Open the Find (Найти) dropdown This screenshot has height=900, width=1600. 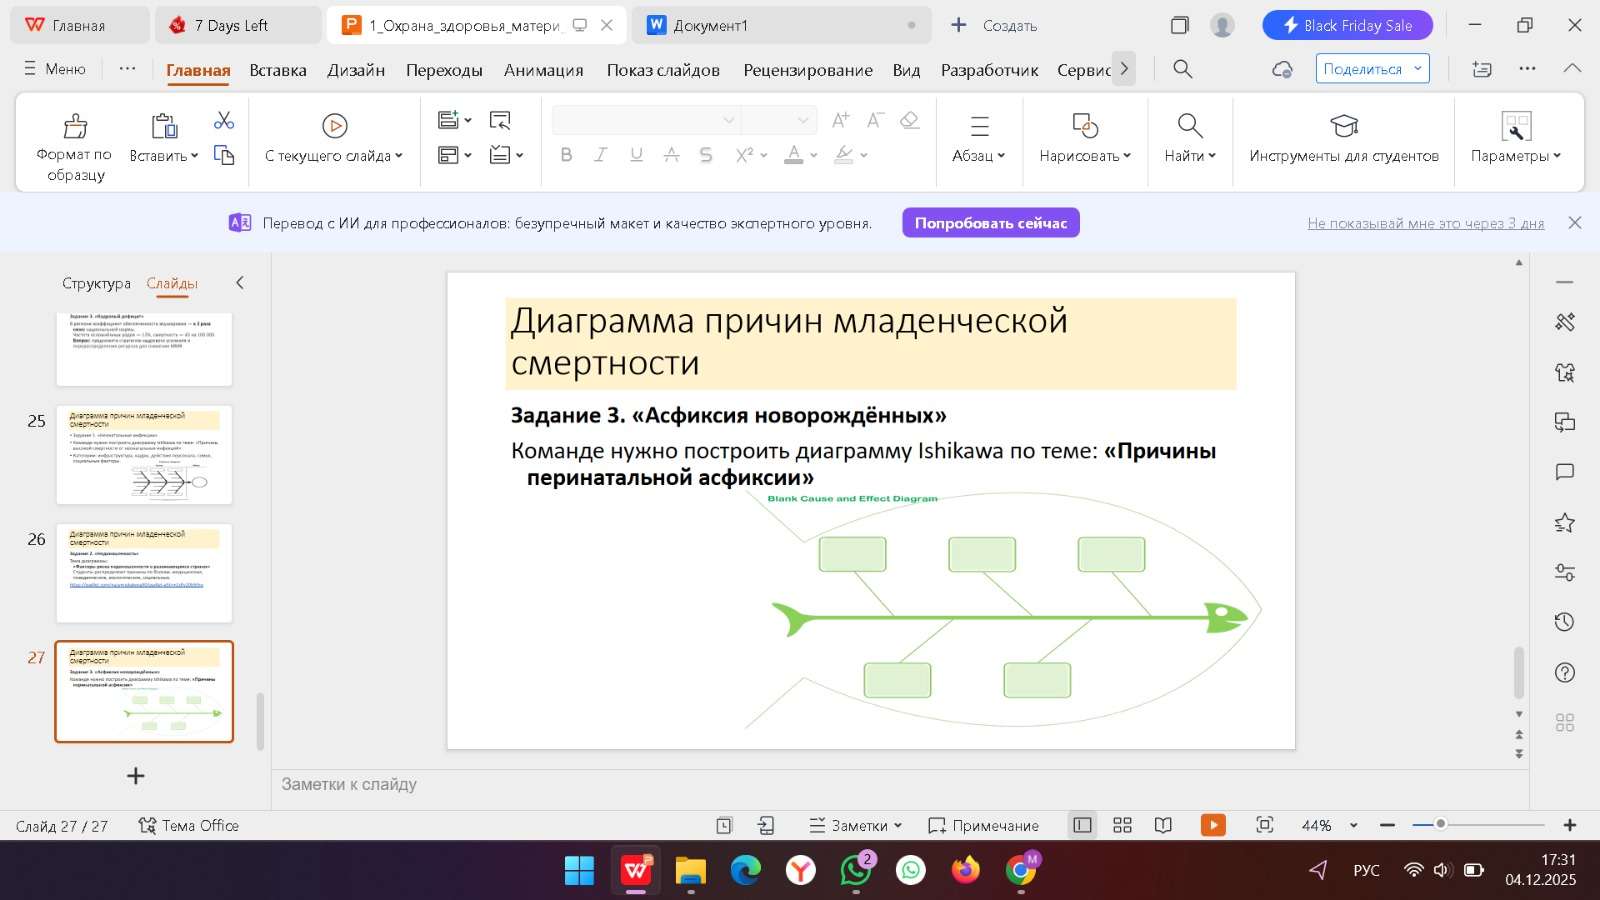pos(1189,156)
